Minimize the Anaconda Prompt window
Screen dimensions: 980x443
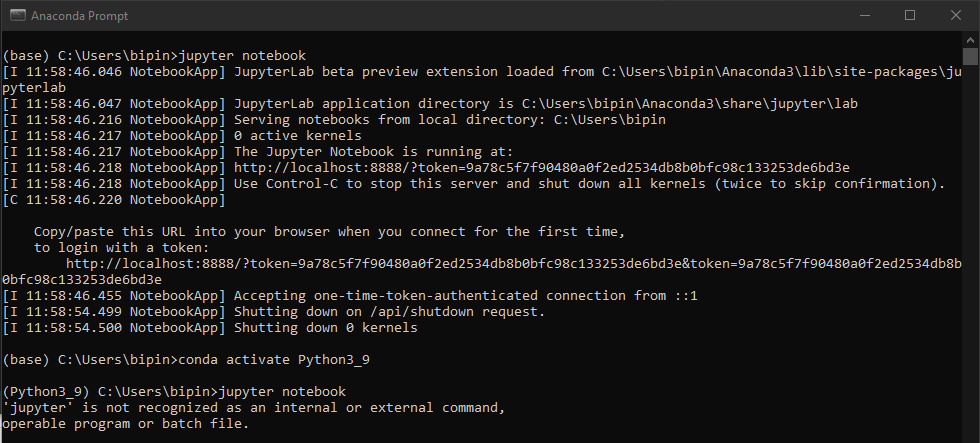[x=865, y=16]
